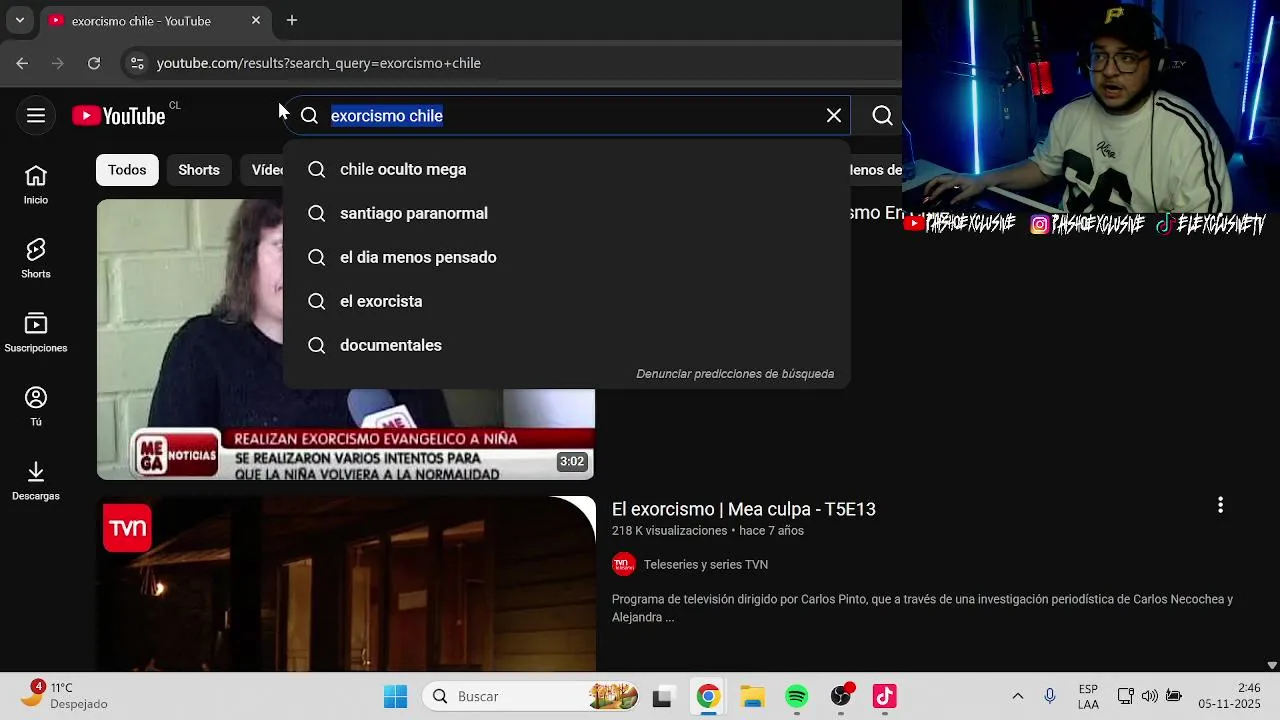The height and width of the screenshot is (720, 1280).
Task: Open the Mea culpa video options menu
Action: coord(1220,505)
